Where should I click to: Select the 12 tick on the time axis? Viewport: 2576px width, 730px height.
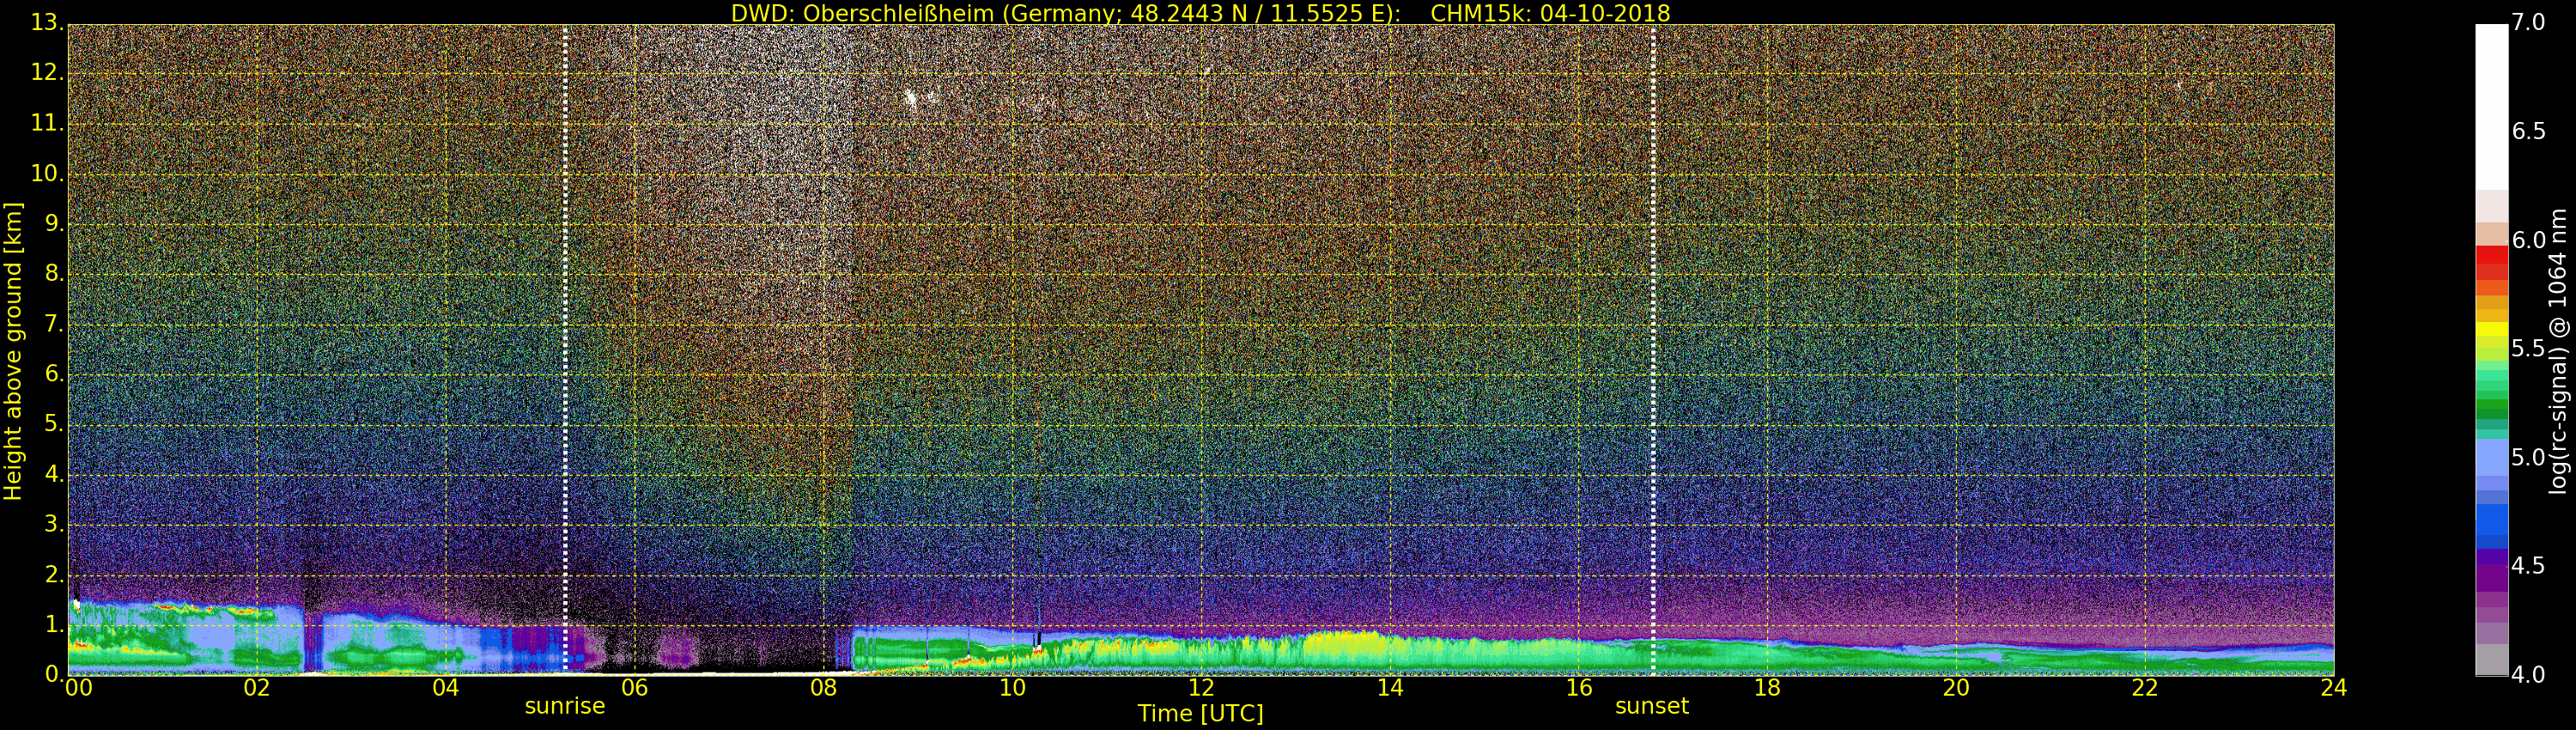click(1200, 688)
